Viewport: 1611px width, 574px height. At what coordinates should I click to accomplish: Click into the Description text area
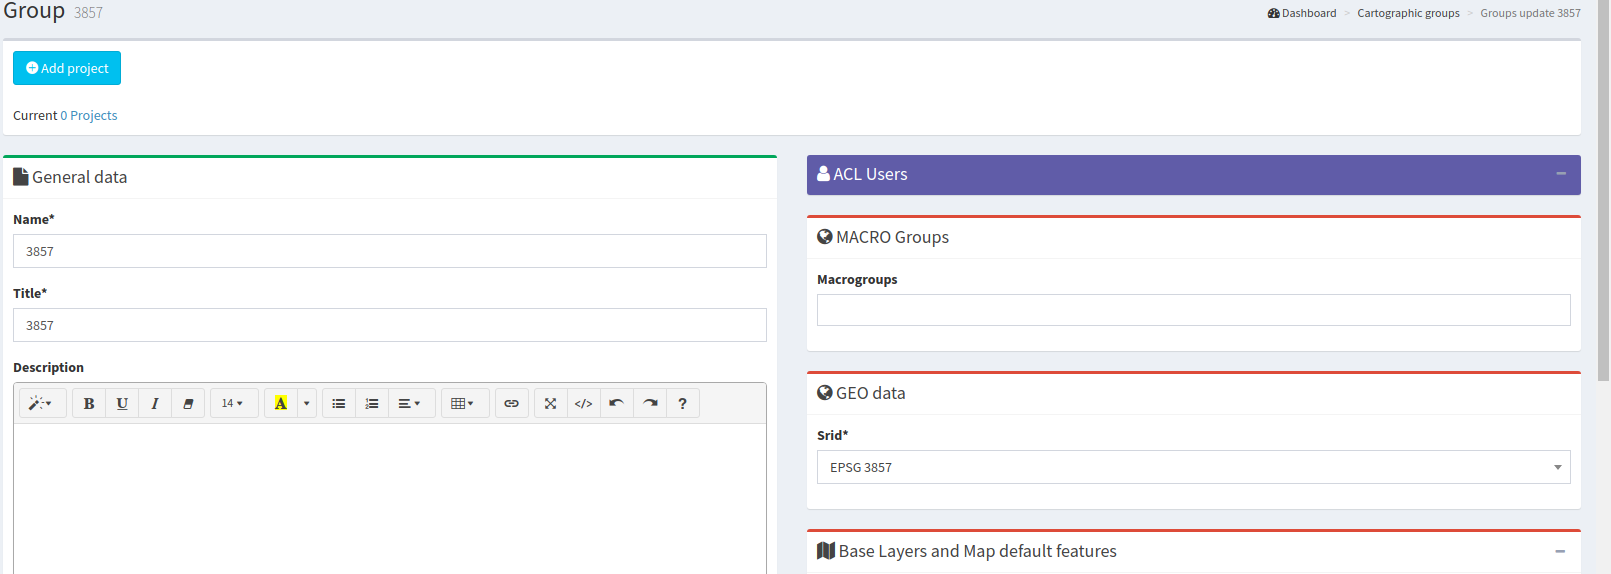pos(390,498)
